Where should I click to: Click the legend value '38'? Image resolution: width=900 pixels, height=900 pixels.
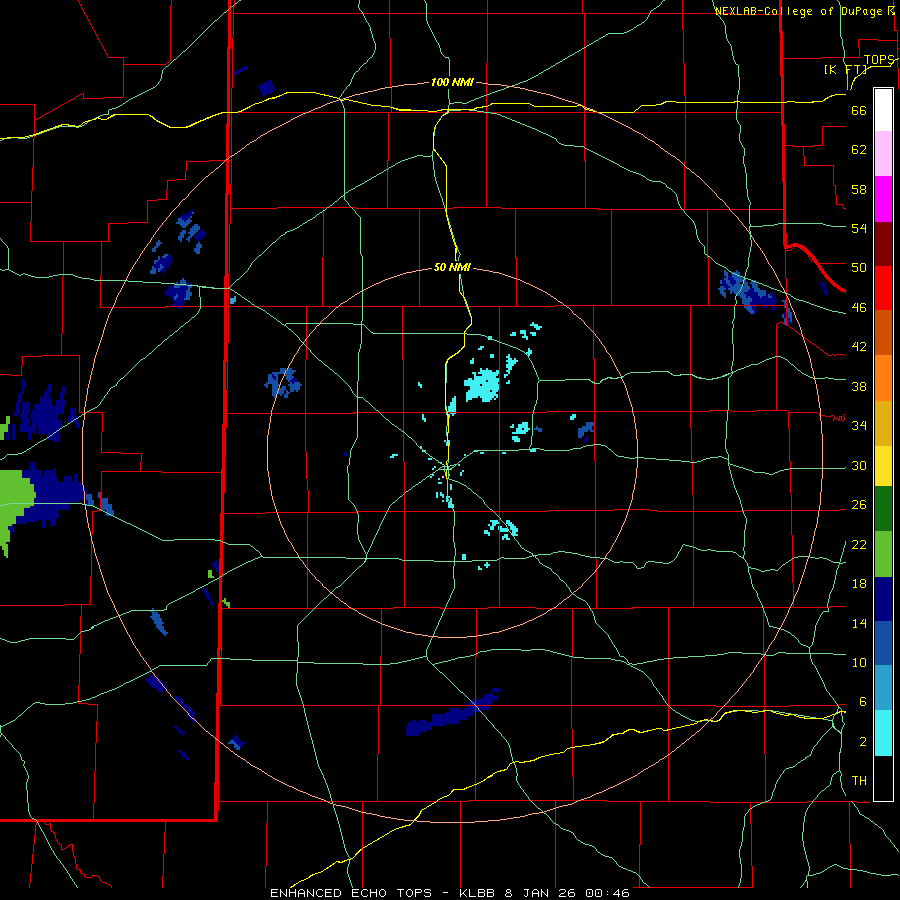(x=859, y=386)
